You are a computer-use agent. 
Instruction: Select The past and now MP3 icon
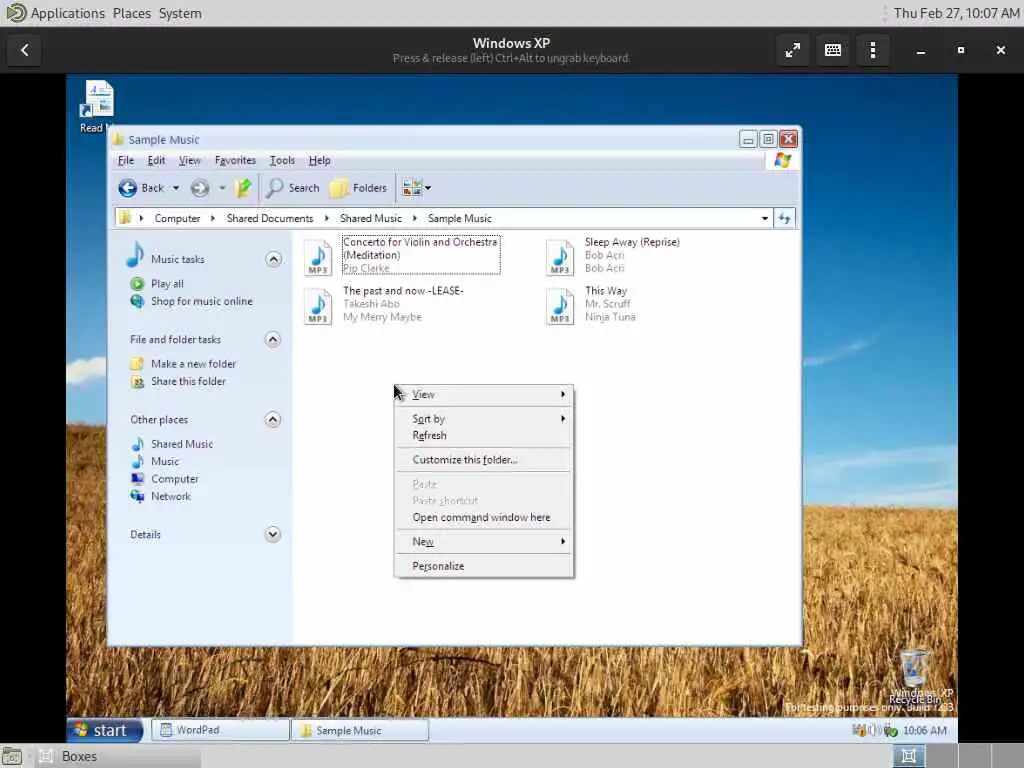[x=318, y=307]
